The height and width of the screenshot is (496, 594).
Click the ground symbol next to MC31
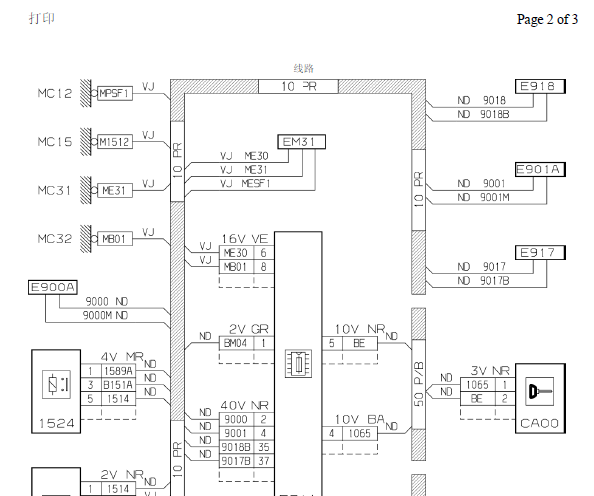pos(86,190)
